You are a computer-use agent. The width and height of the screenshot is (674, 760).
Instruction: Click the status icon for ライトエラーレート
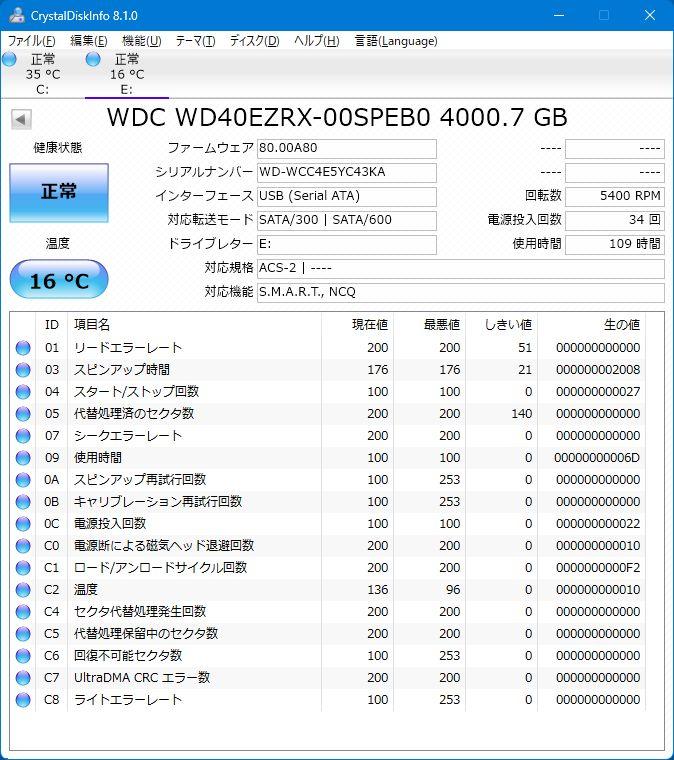(x=23, y=700)
